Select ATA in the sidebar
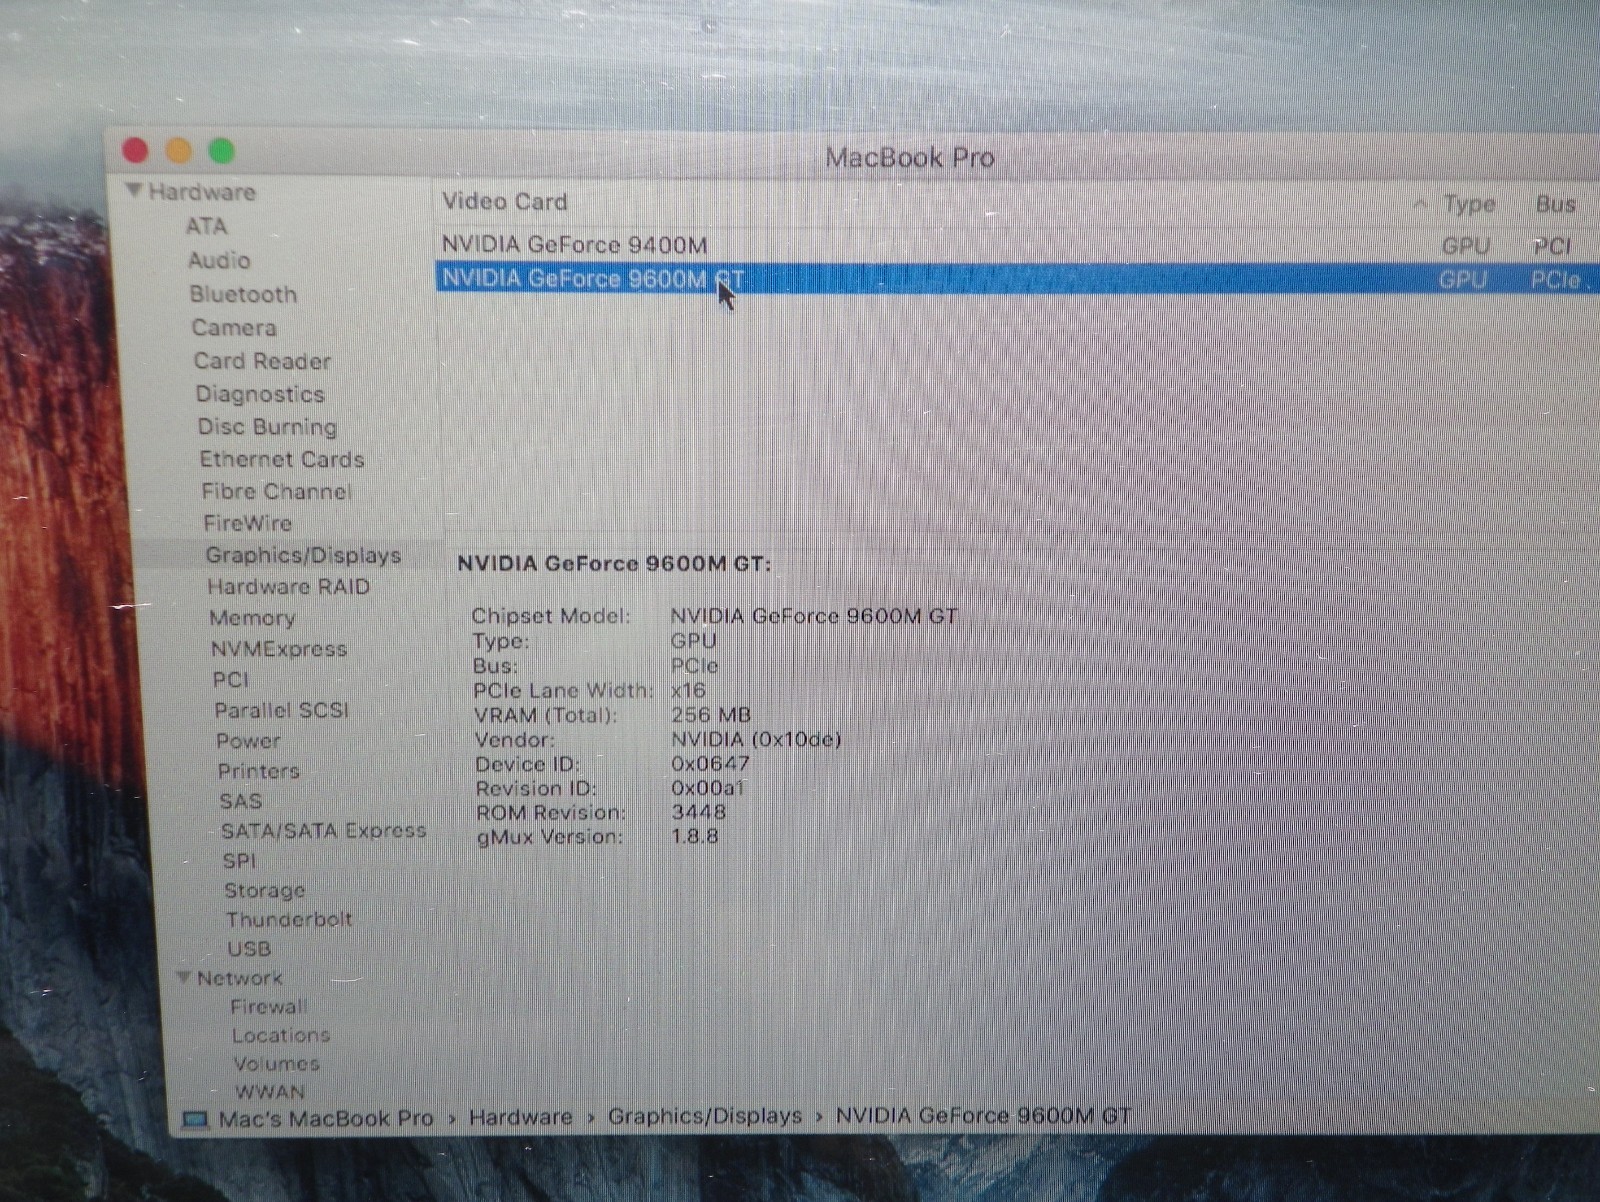1600x1202 pixels. click(x=206, y=226)
